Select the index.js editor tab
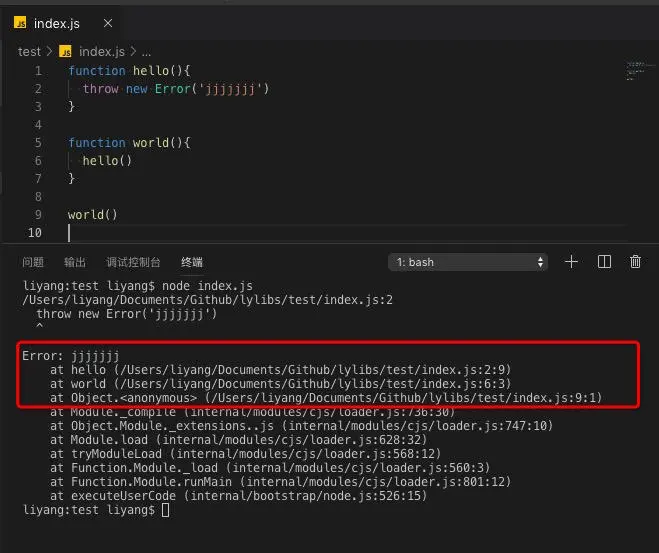The width and height of the screenshot is (659, 553). (x=62, y=23)
